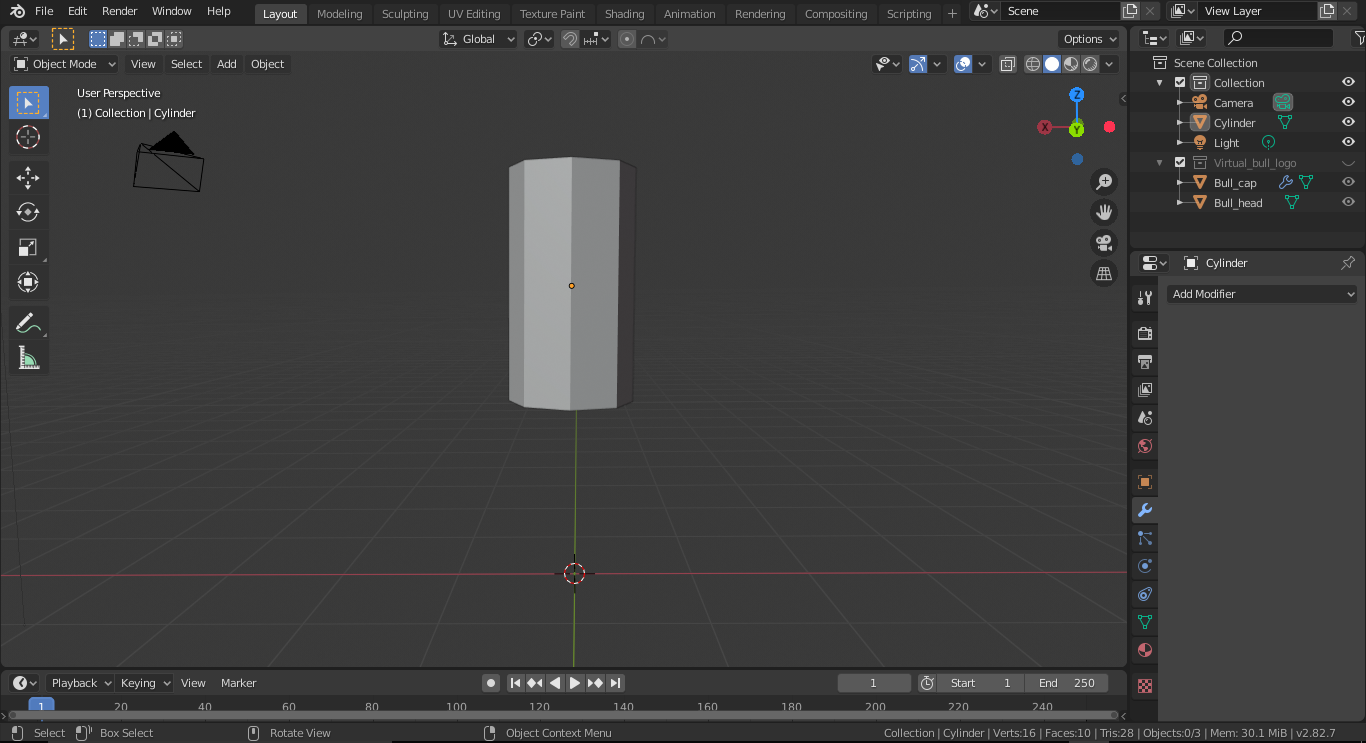
Task: Open the Output properties tab
Action: 1145,361
